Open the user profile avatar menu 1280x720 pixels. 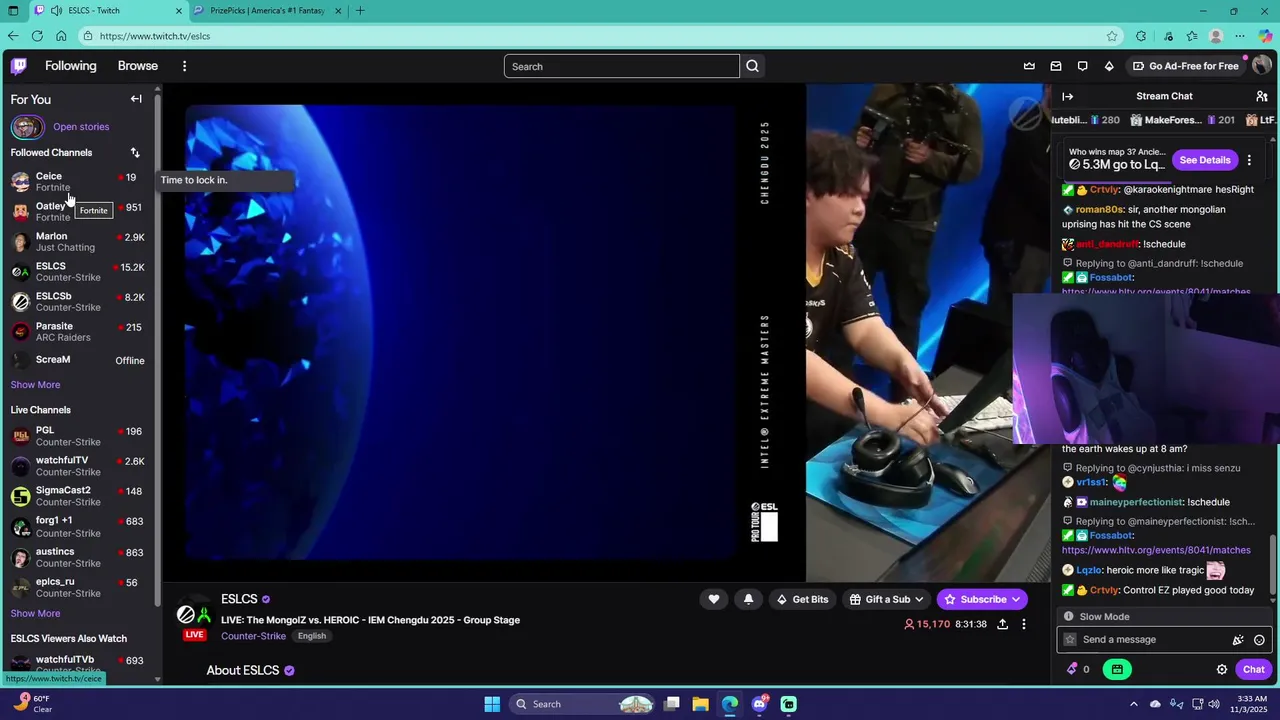click(1262, 66)
